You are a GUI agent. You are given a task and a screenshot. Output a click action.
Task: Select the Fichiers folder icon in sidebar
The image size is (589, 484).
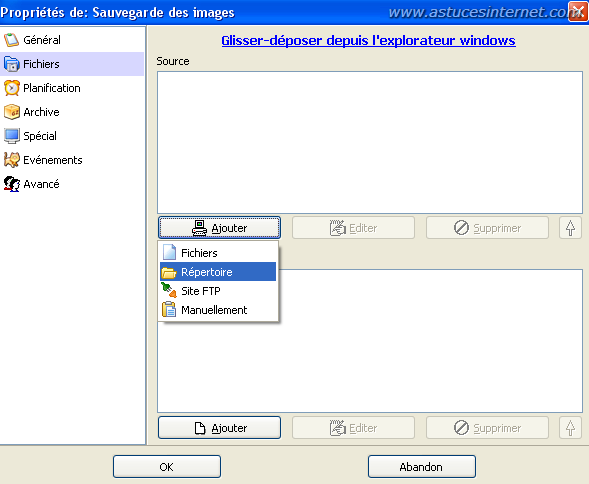(11, 64)
